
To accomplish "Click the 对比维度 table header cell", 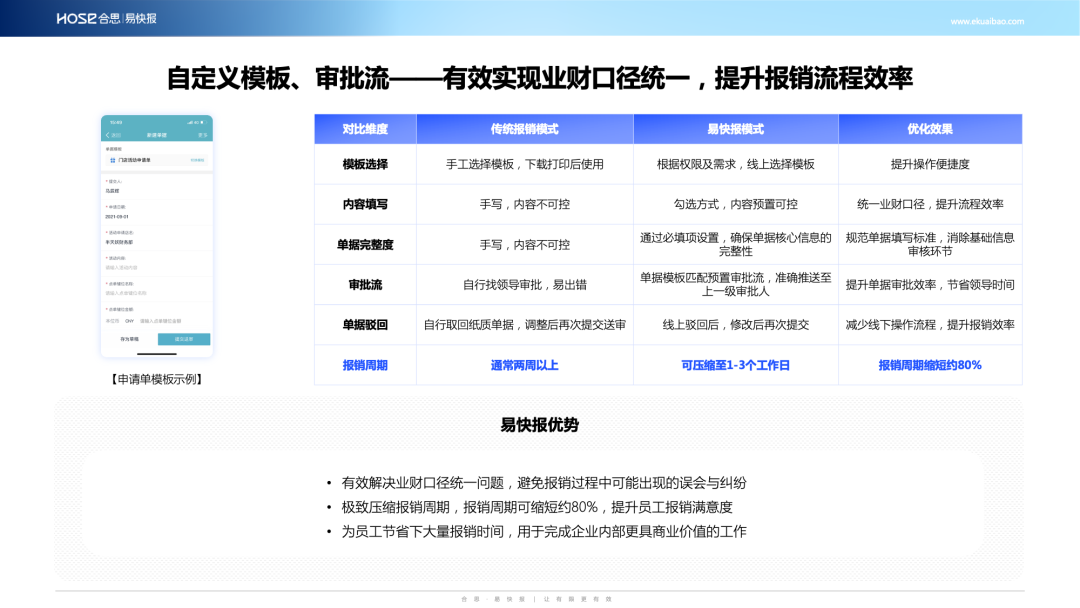I will coord(365,129).
